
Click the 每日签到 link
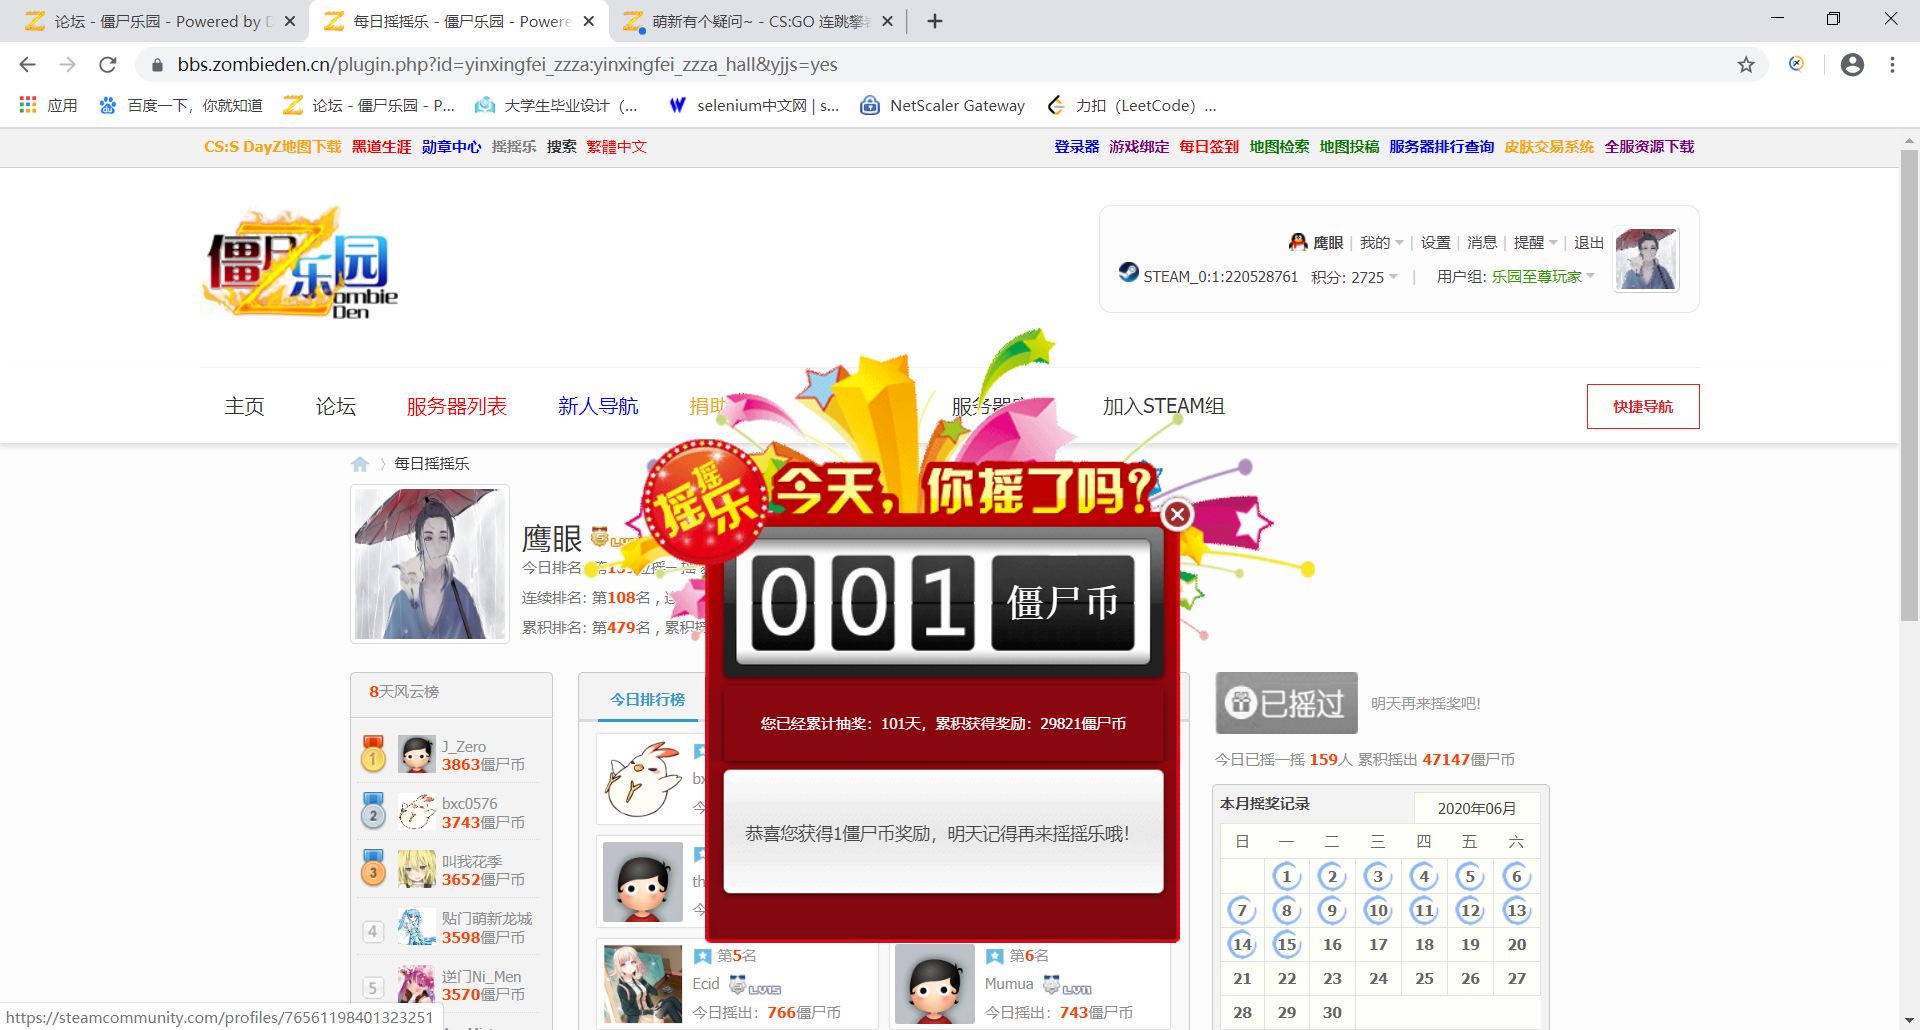click(1208, 146)
